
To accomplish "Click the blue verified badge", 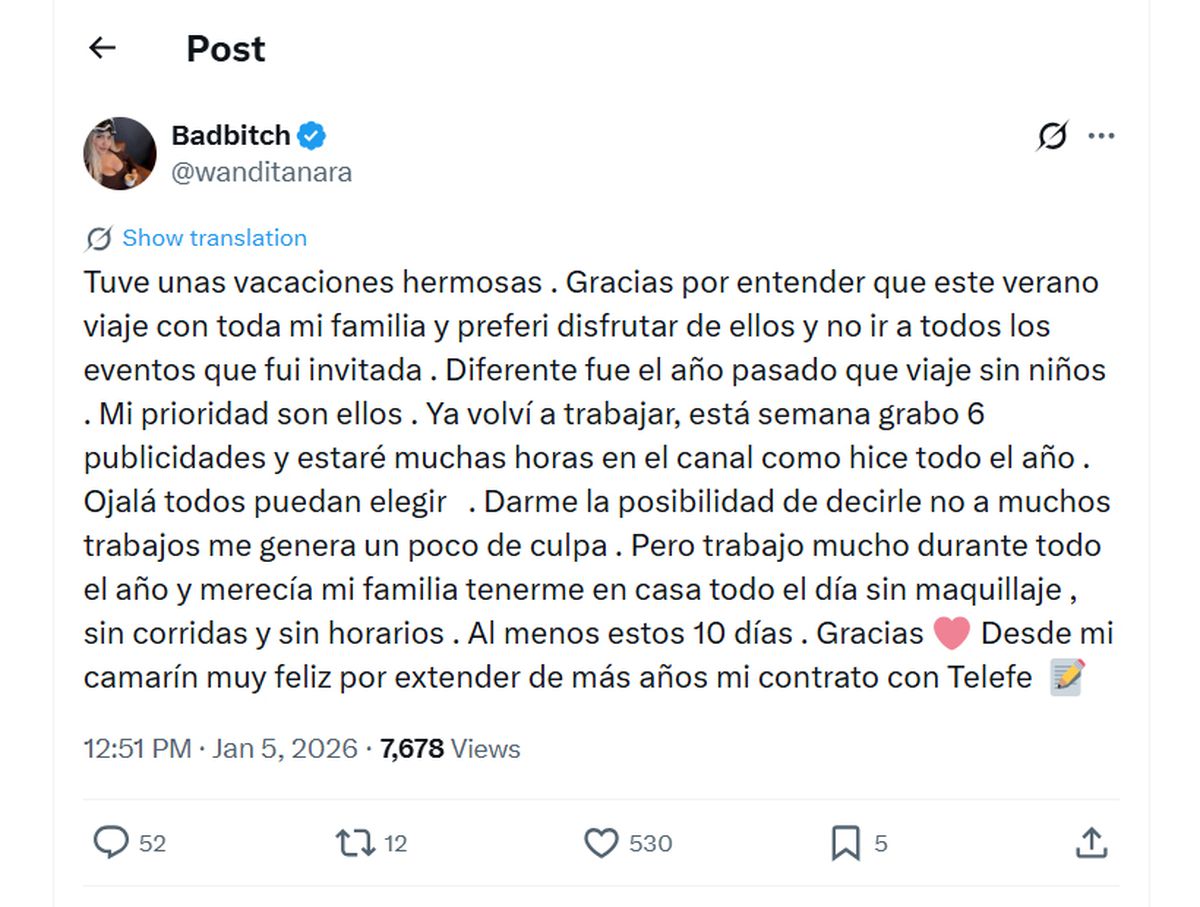I will 312,135.
